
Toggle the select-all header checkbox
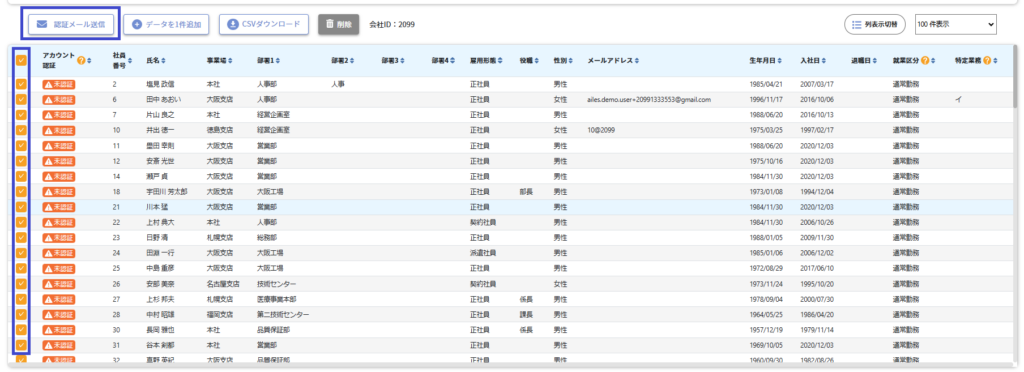point(21,61)
